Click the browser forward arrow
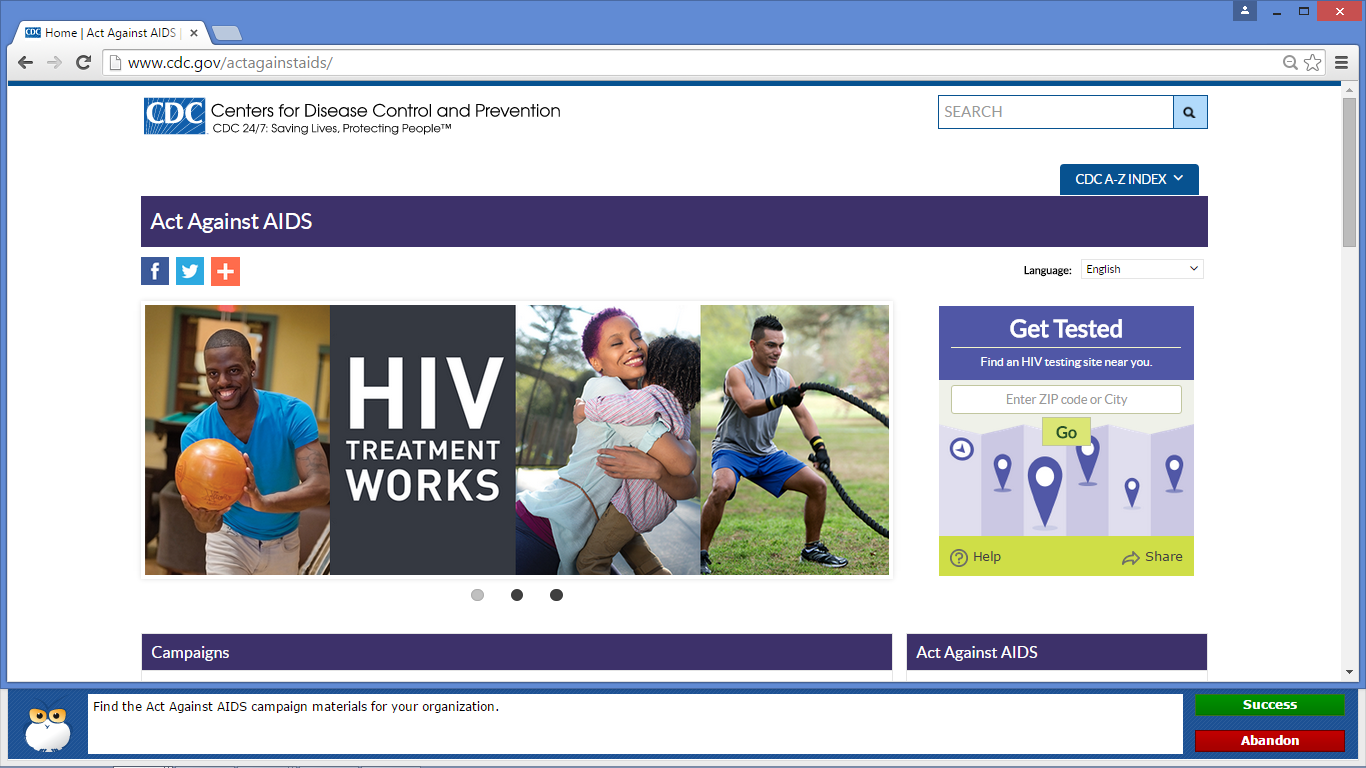 tap(55, 62)
